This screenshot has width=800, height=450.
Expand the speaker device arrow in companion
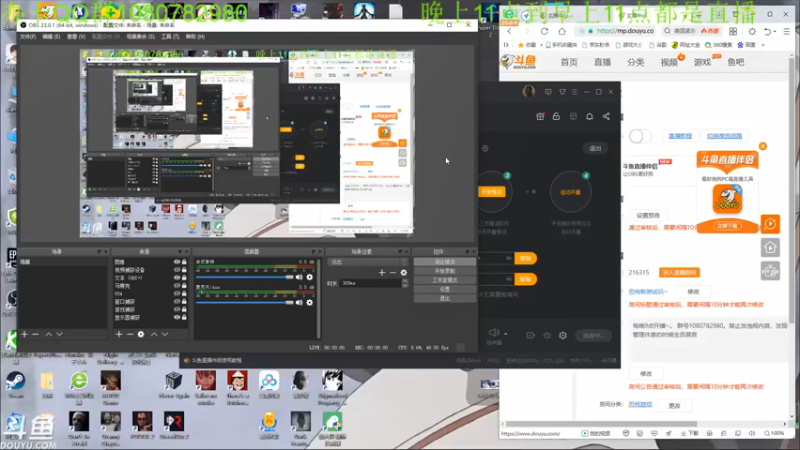pos(506,334)
